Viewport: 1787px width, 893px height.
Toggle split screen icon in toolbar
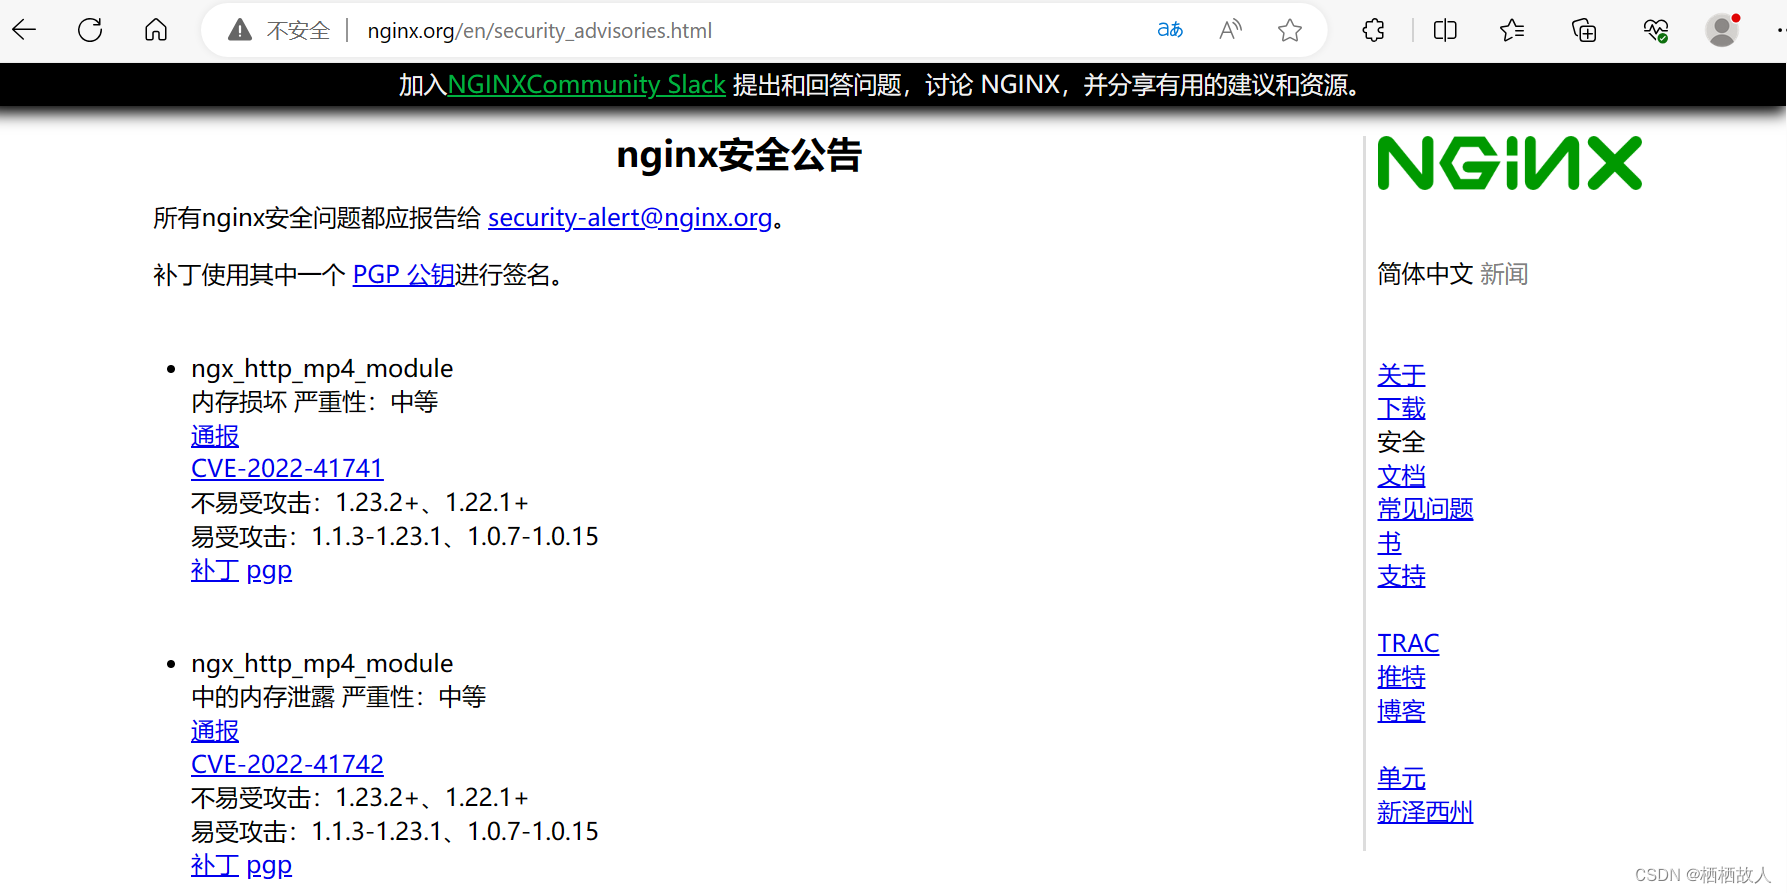point(1445,30)
